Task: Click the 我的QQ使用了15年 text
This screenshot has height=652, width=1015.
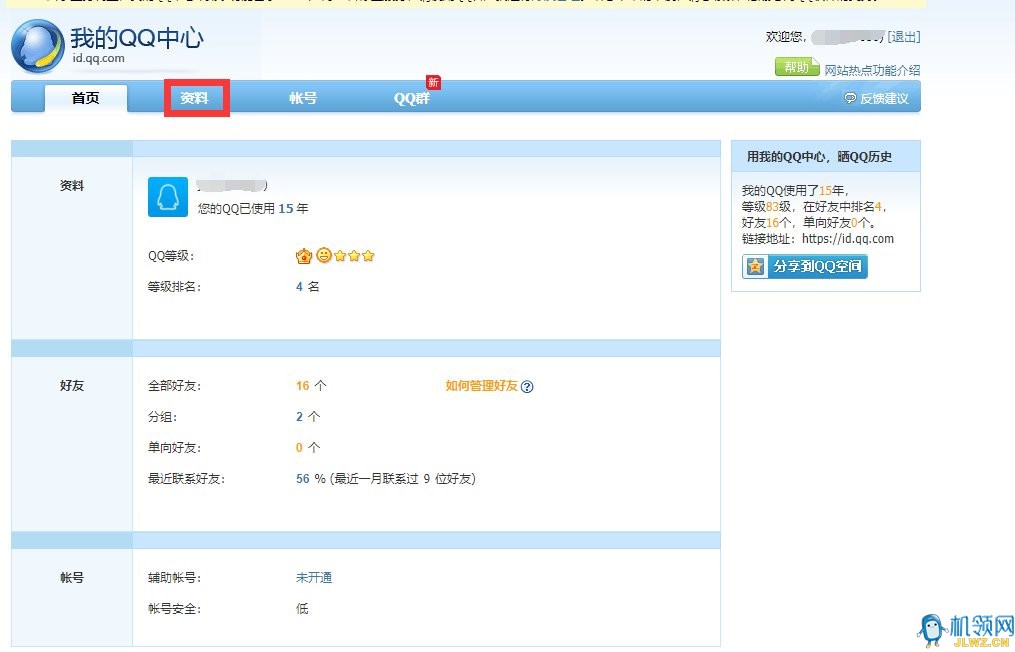Action: click(x=795, y=191)
